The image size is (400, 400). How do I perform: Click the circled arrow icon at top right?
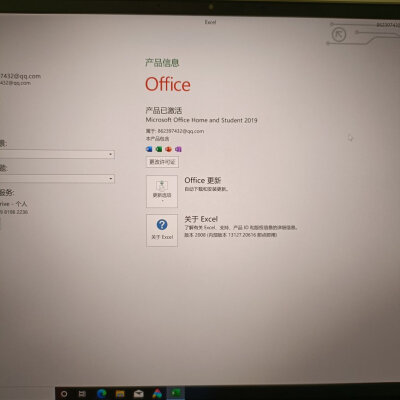(x=339, y=35)
